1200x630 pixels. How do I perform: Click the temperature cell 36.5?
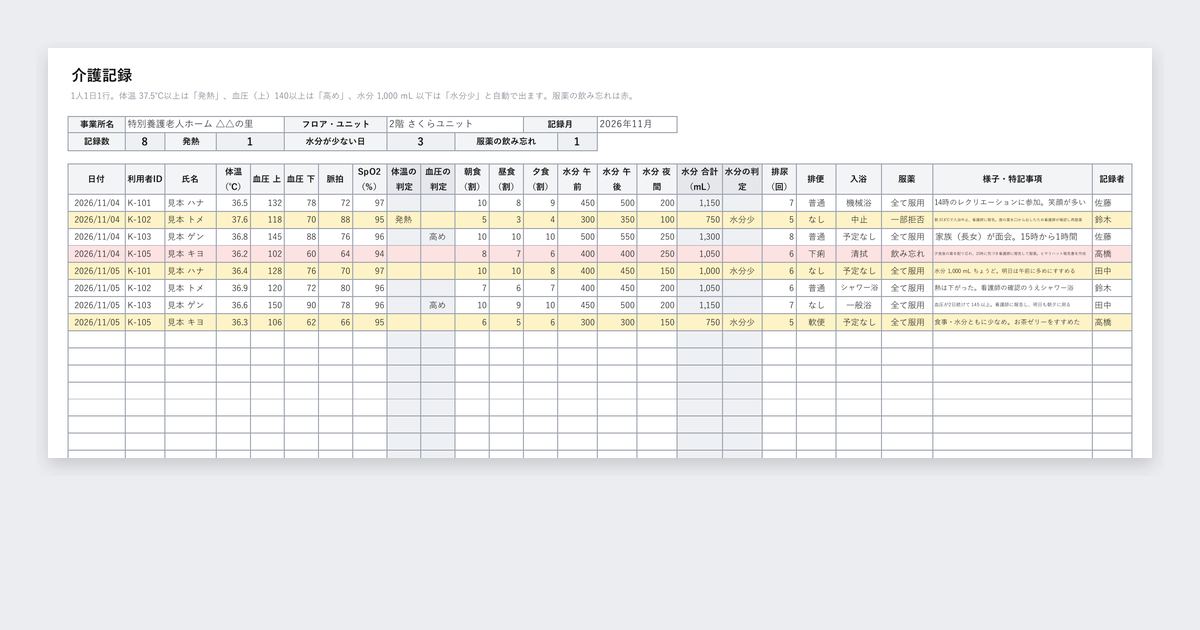coord(233,203)
